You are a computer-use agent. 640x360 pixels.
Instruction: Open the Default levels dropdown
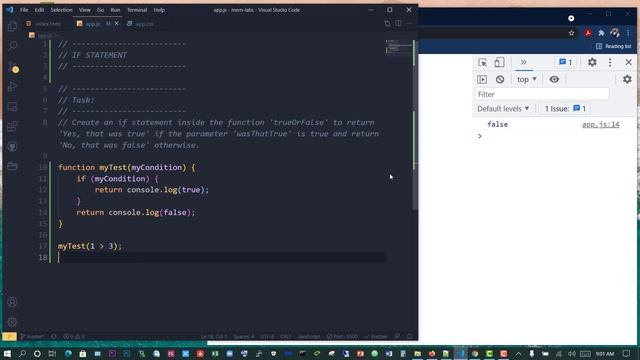click(x=503, y=109)
